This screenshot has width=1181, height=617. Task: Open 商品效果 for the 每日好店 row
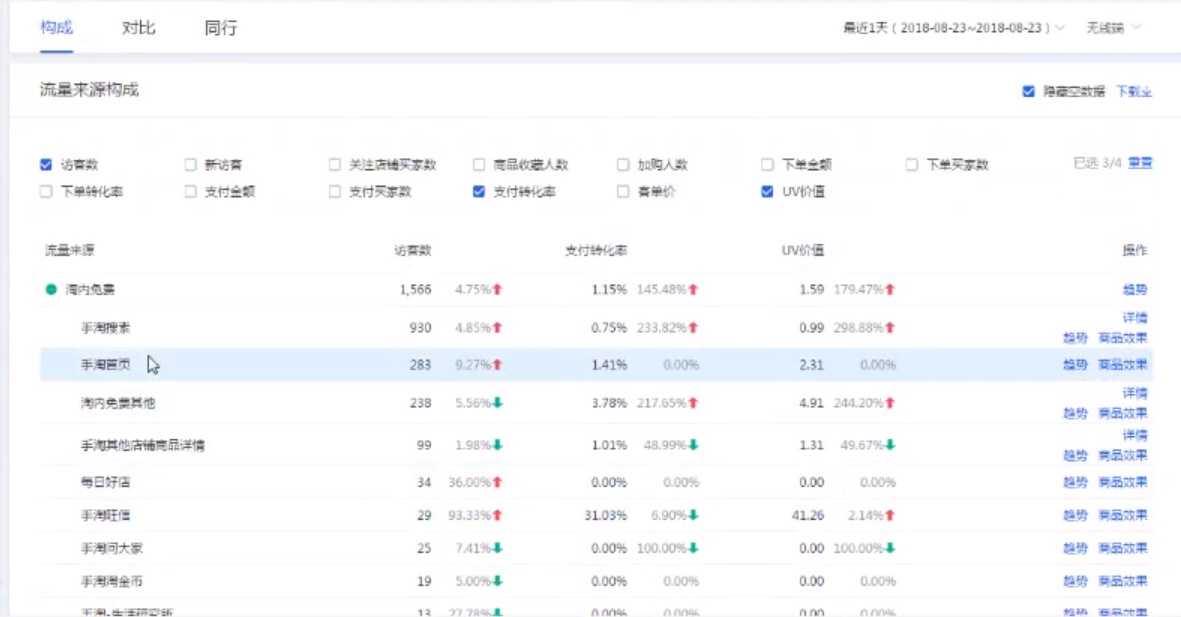point(1123,482)
